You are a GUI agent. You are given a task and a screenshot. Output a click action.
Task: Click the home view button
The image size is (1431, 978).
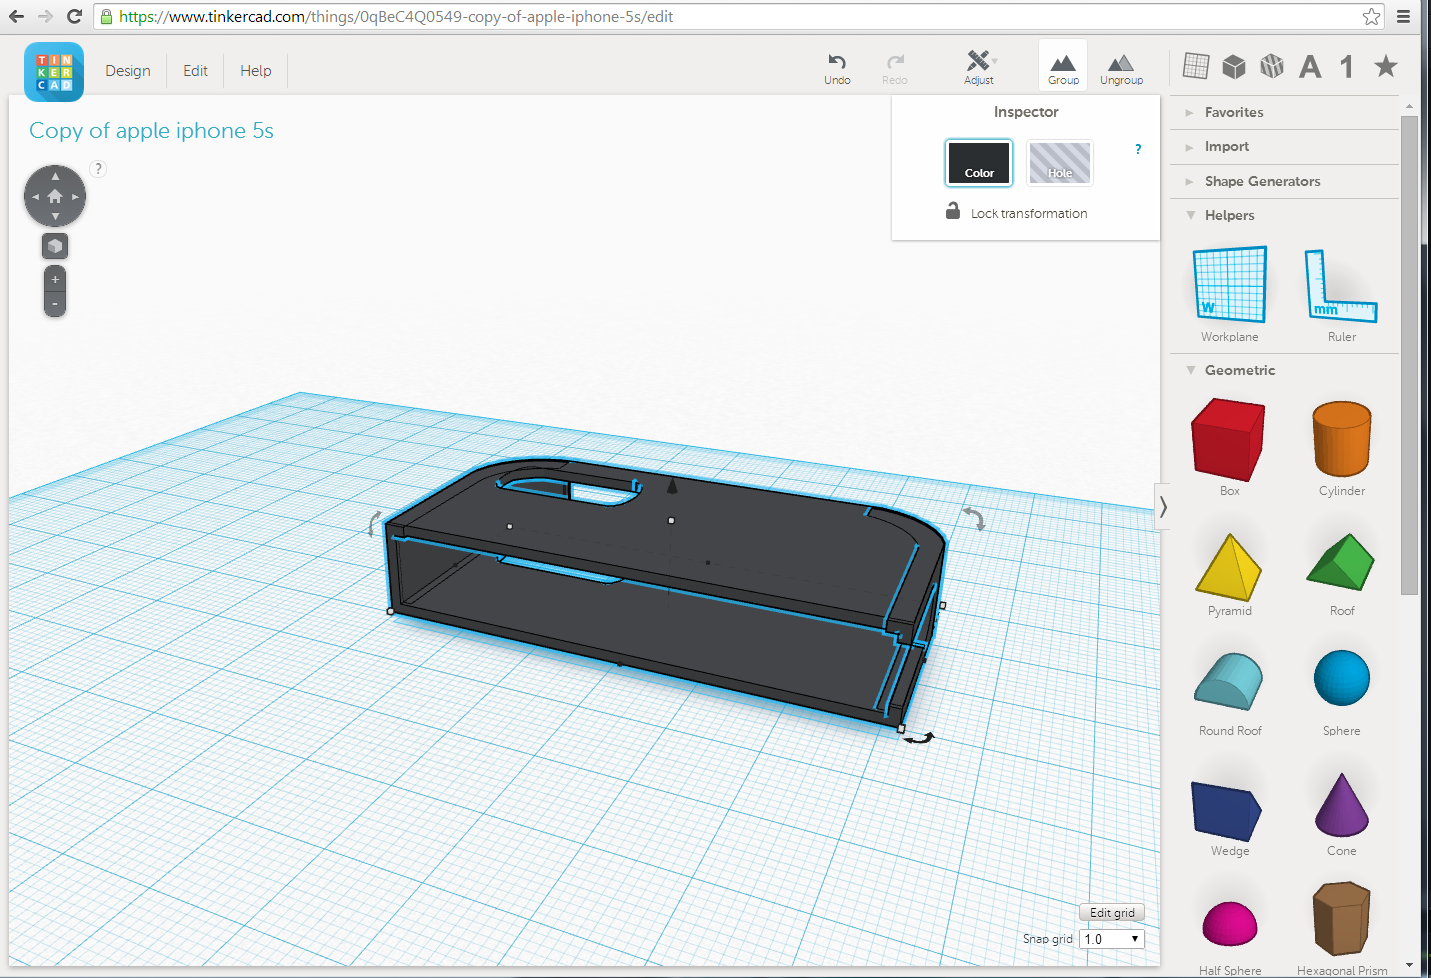pos(55,197)
